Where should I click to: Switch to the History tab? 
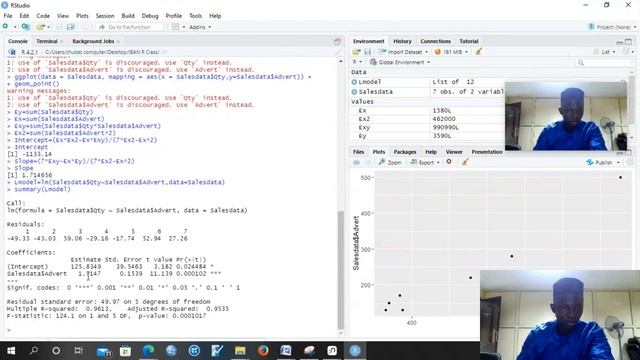click(x=402, y=41)
